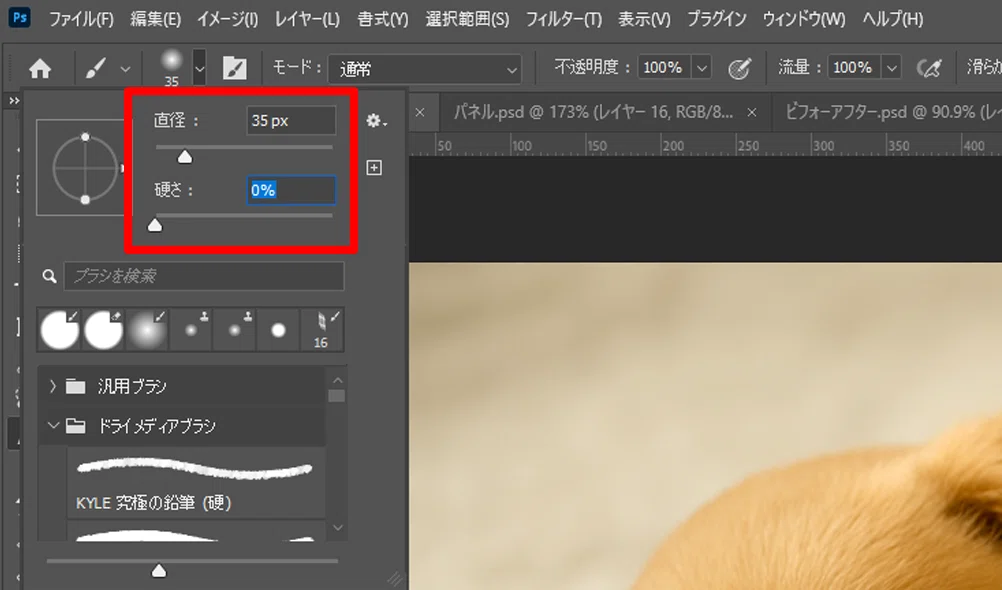Open the 表示(V) menu

pyautogui.click(x=644, y=19)
